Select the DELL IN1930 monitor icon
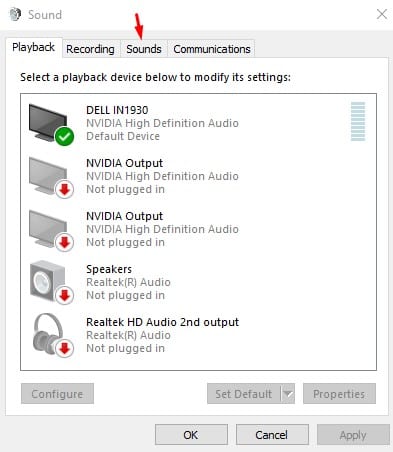Viewport: 393px width, 452px height. [51, 124]
